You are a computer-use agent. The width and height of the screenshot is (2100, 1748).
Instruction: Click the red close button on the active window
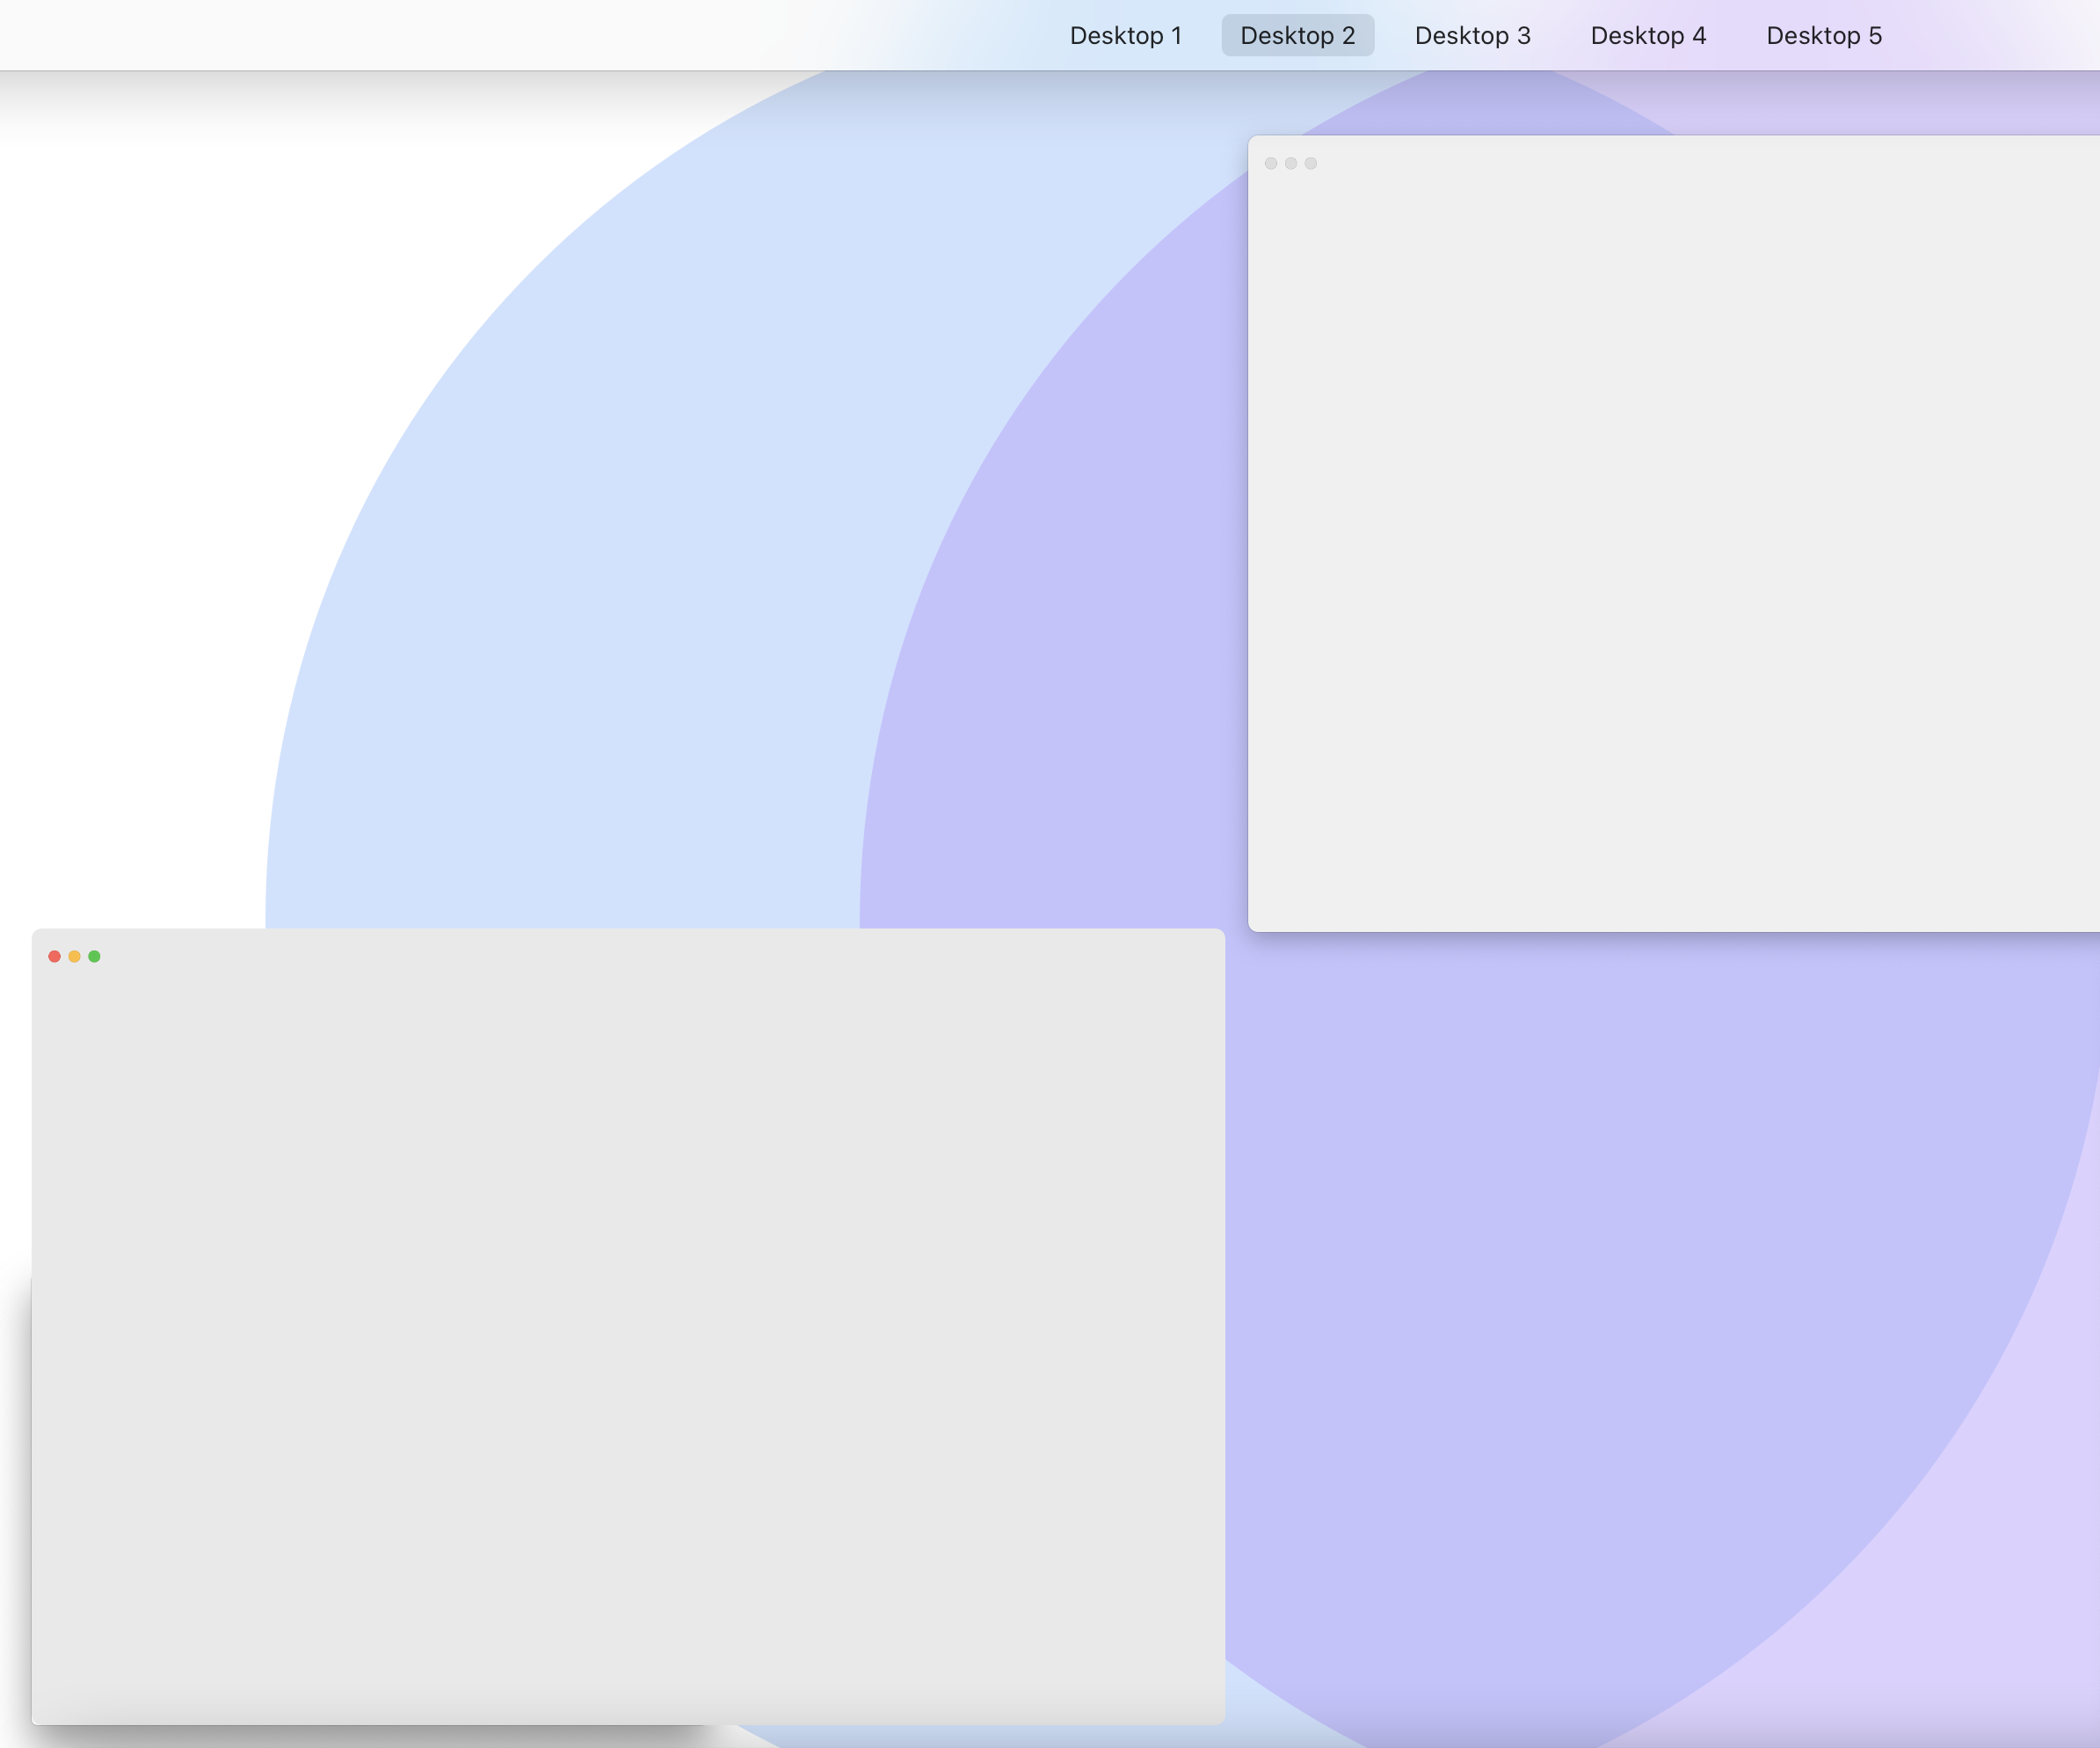coord(54,956)
